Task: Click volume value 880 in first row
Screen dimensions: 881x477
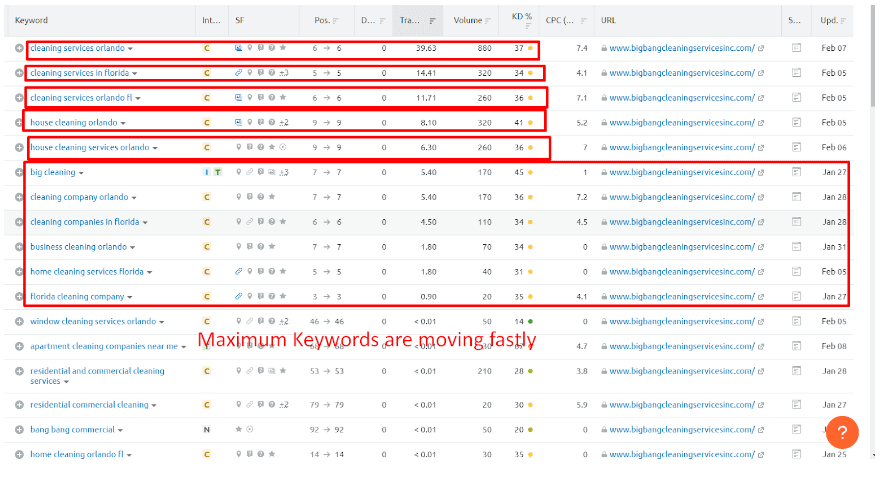Action: pos(484,48)
